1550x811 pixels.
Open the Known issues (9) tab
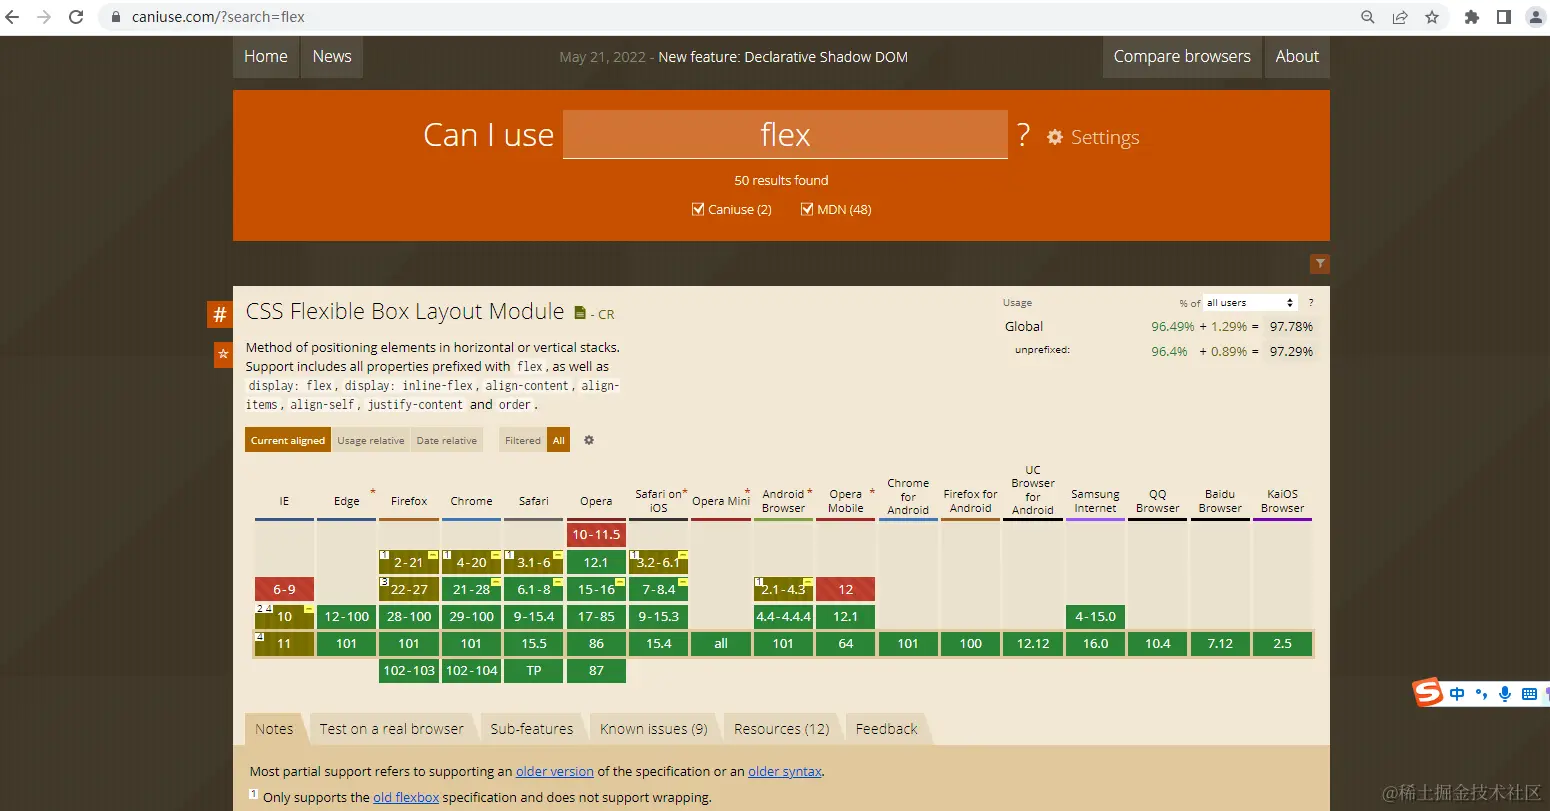click(x=653, y=729)
